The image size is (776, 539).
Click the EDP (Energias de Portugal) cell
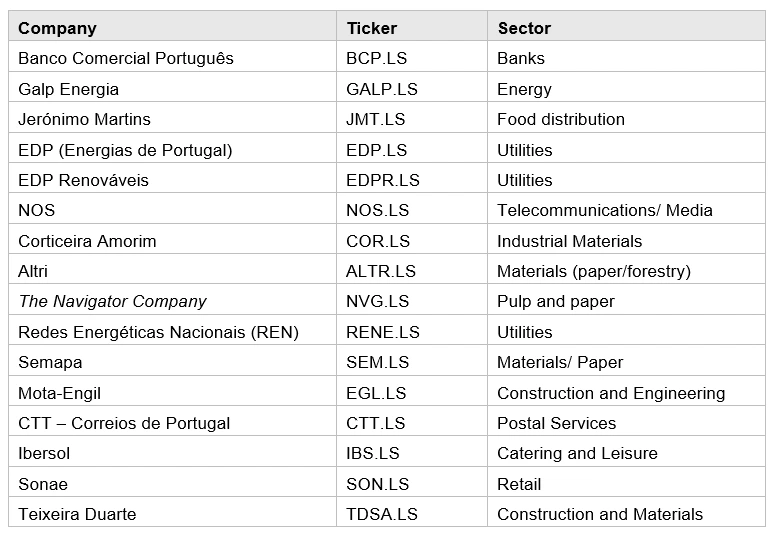click(172, 148)
